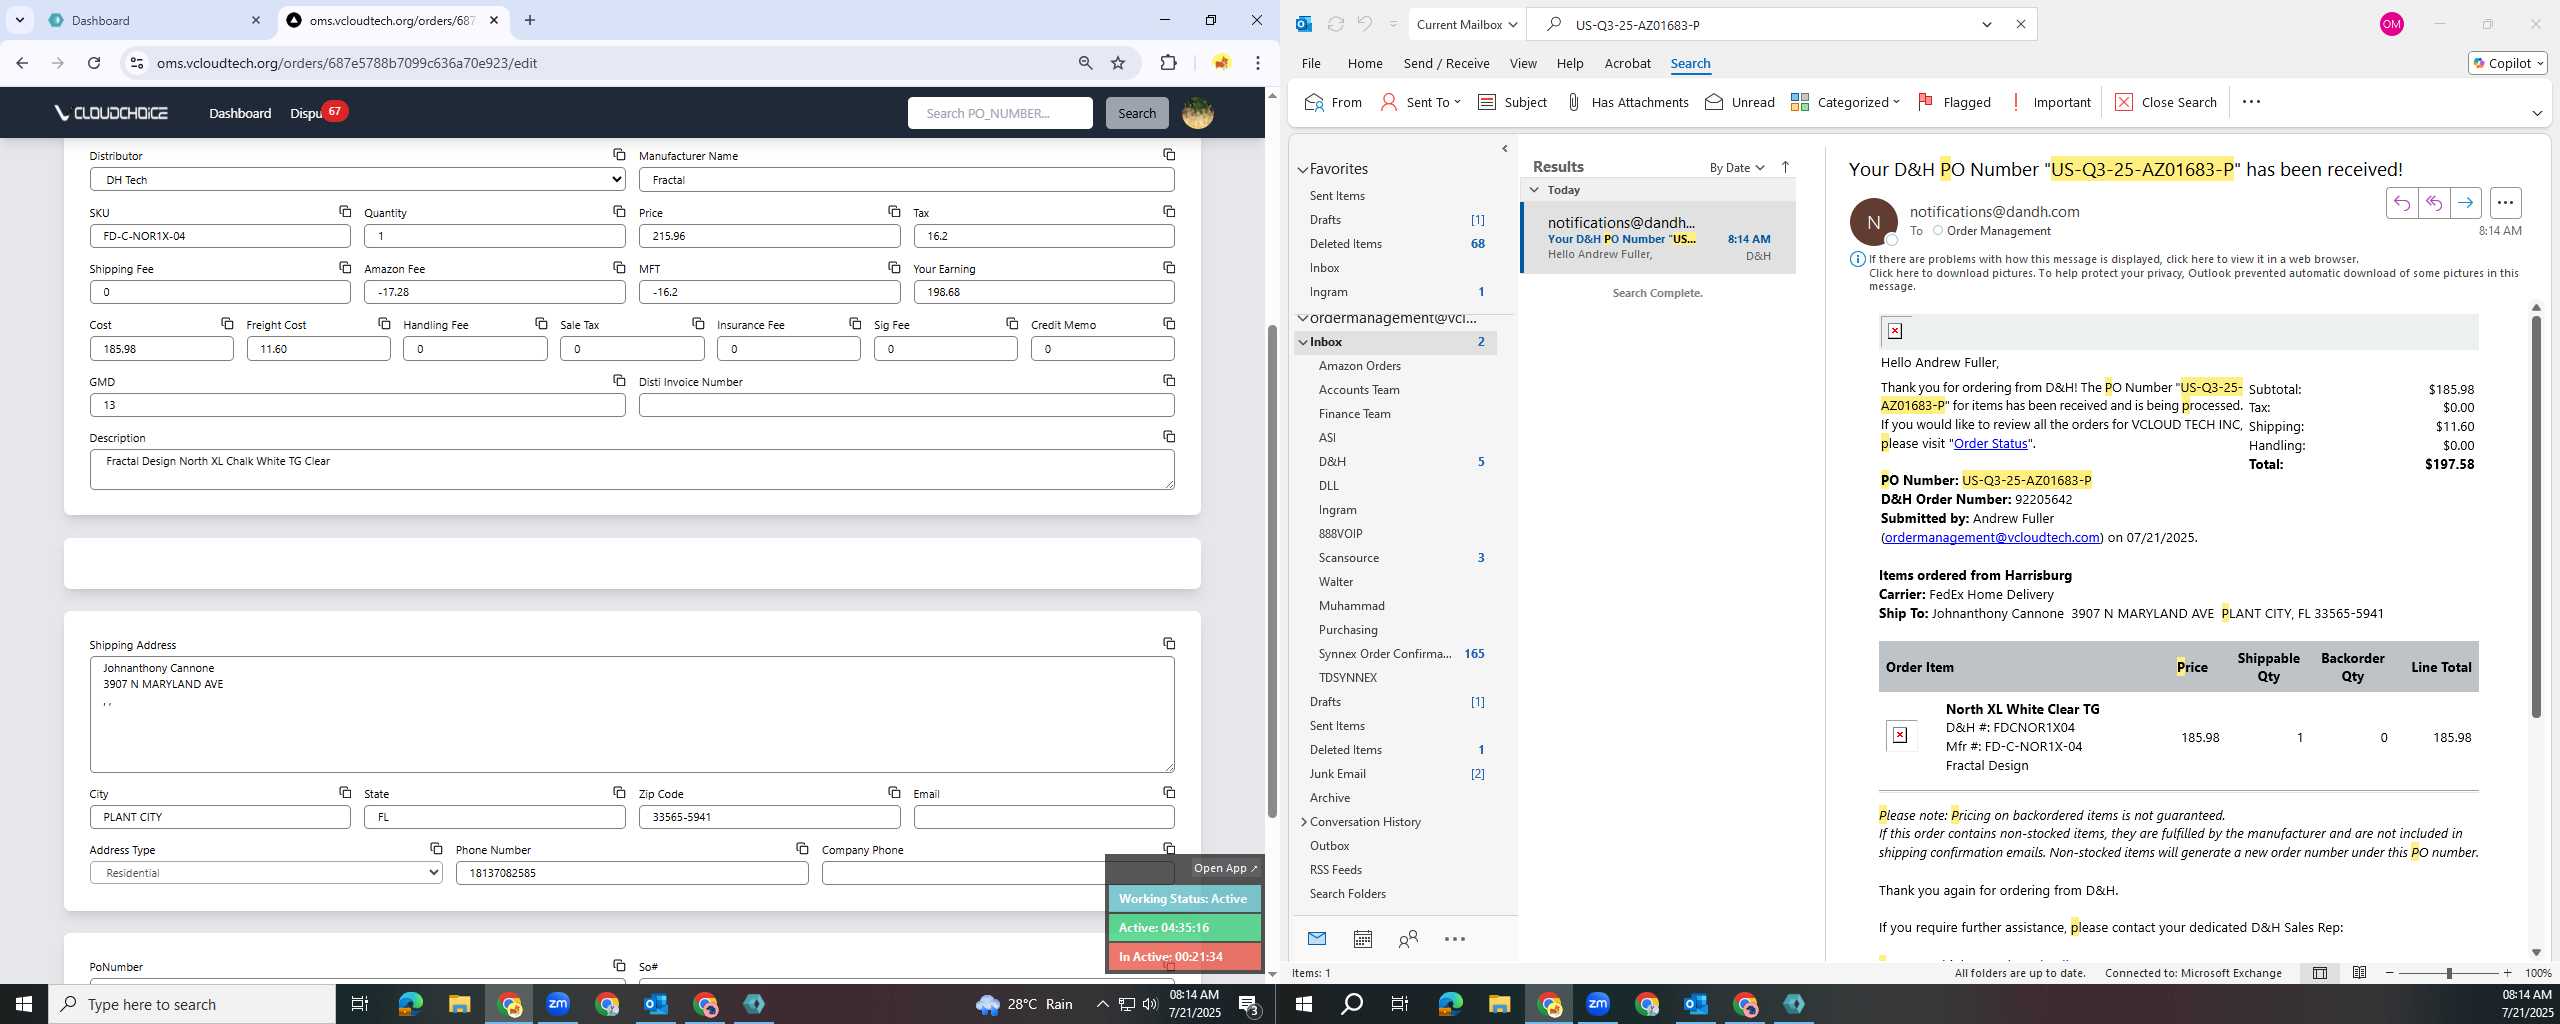2560x1024 pixels.
Task: Reload the OMS page in Chrome
Action: (94, 63)
